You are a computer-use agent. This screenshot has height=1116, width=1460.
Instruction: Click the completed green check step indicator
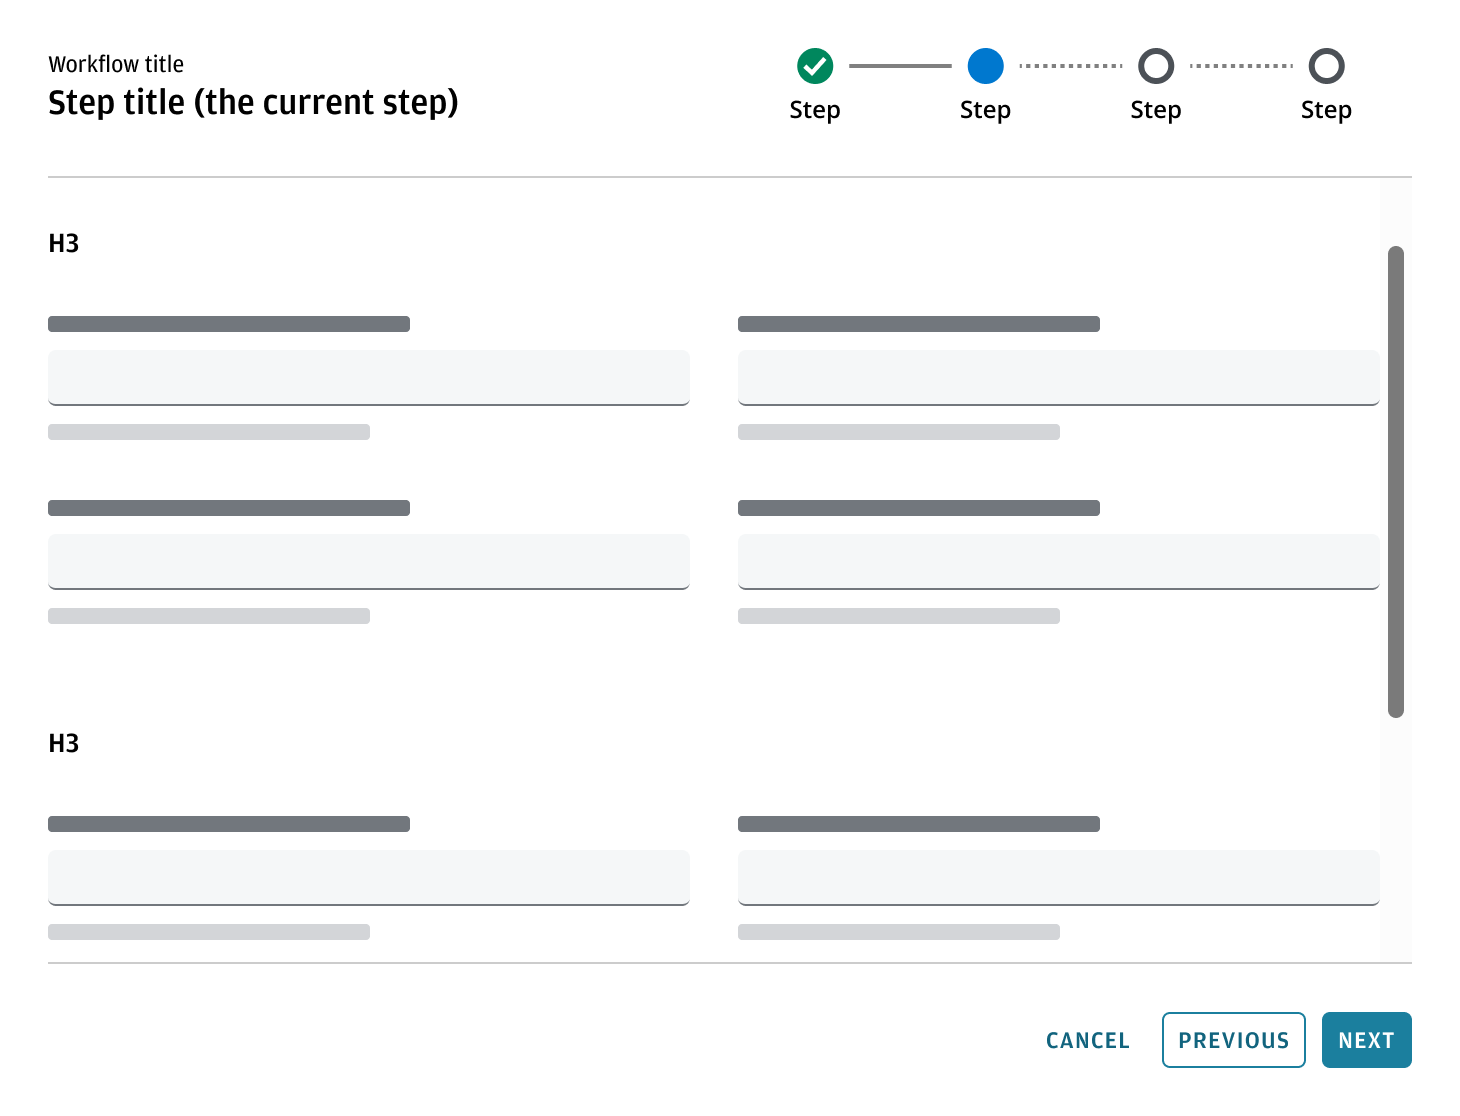[814, 65]
